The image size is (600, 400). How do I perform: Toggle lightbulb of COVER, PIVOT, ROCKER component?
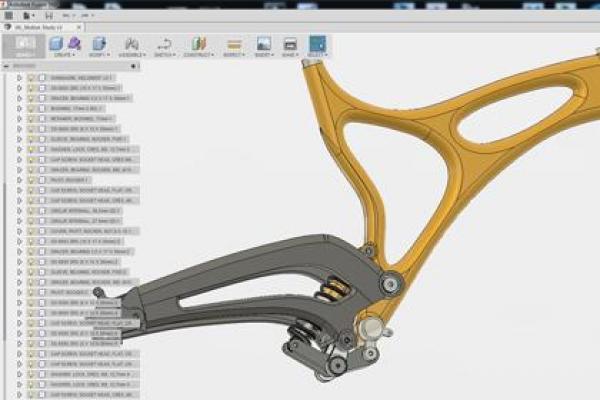pos(32,230)
